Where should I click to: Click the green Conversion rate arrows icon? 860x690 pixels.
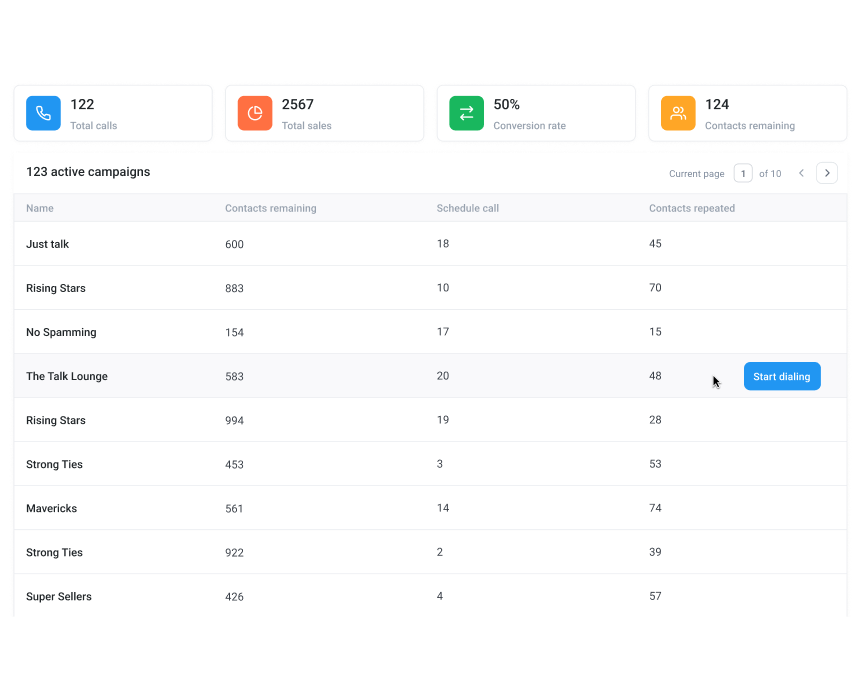coord(466,113)
